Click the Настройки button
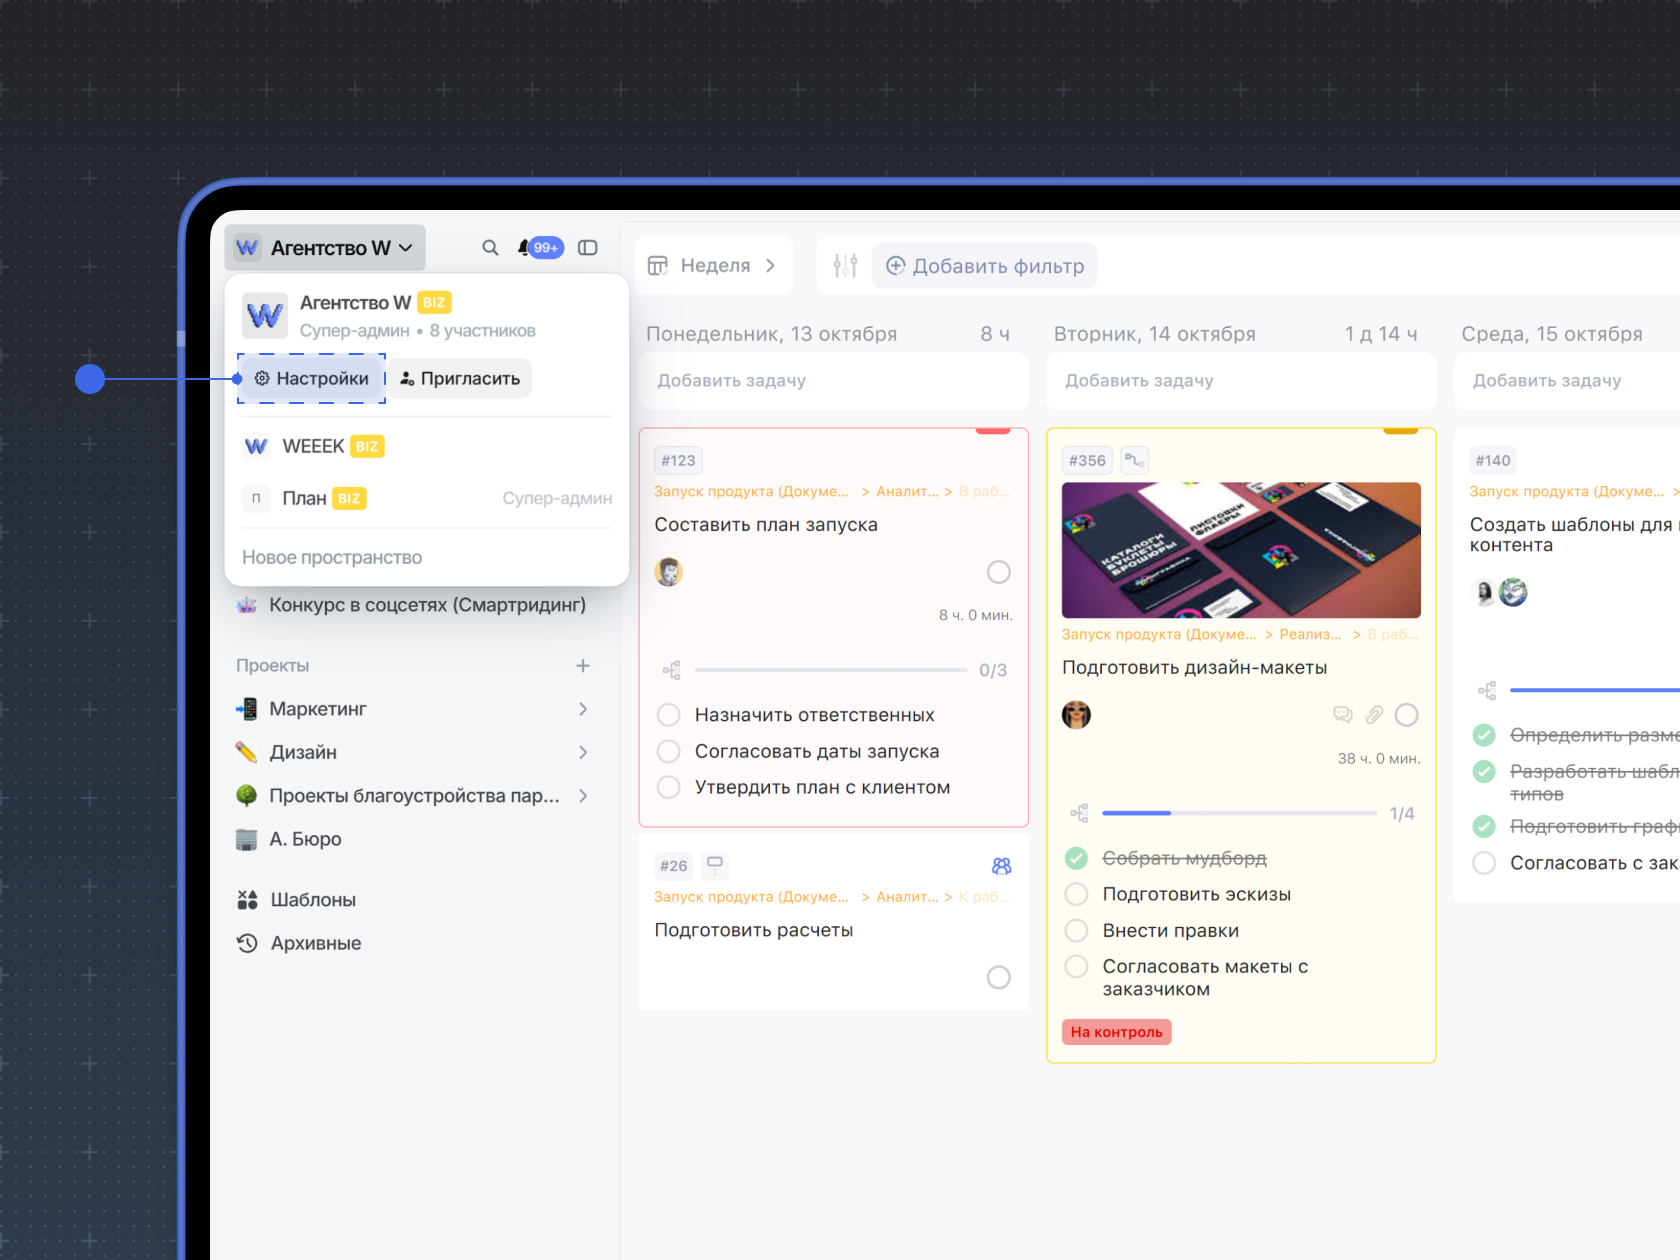Screen dimensions: 1680x1260 click(x=312, y=379)
